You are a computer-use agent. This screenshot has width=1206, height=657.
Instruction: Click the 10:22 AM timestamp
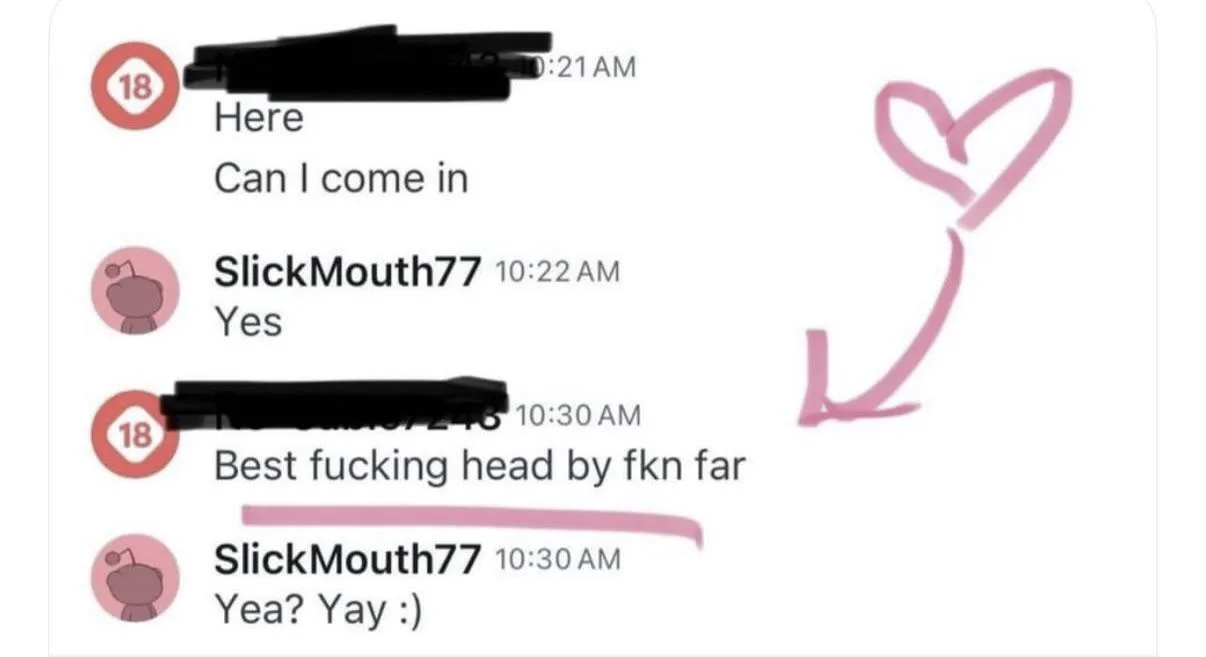[556, 272]
